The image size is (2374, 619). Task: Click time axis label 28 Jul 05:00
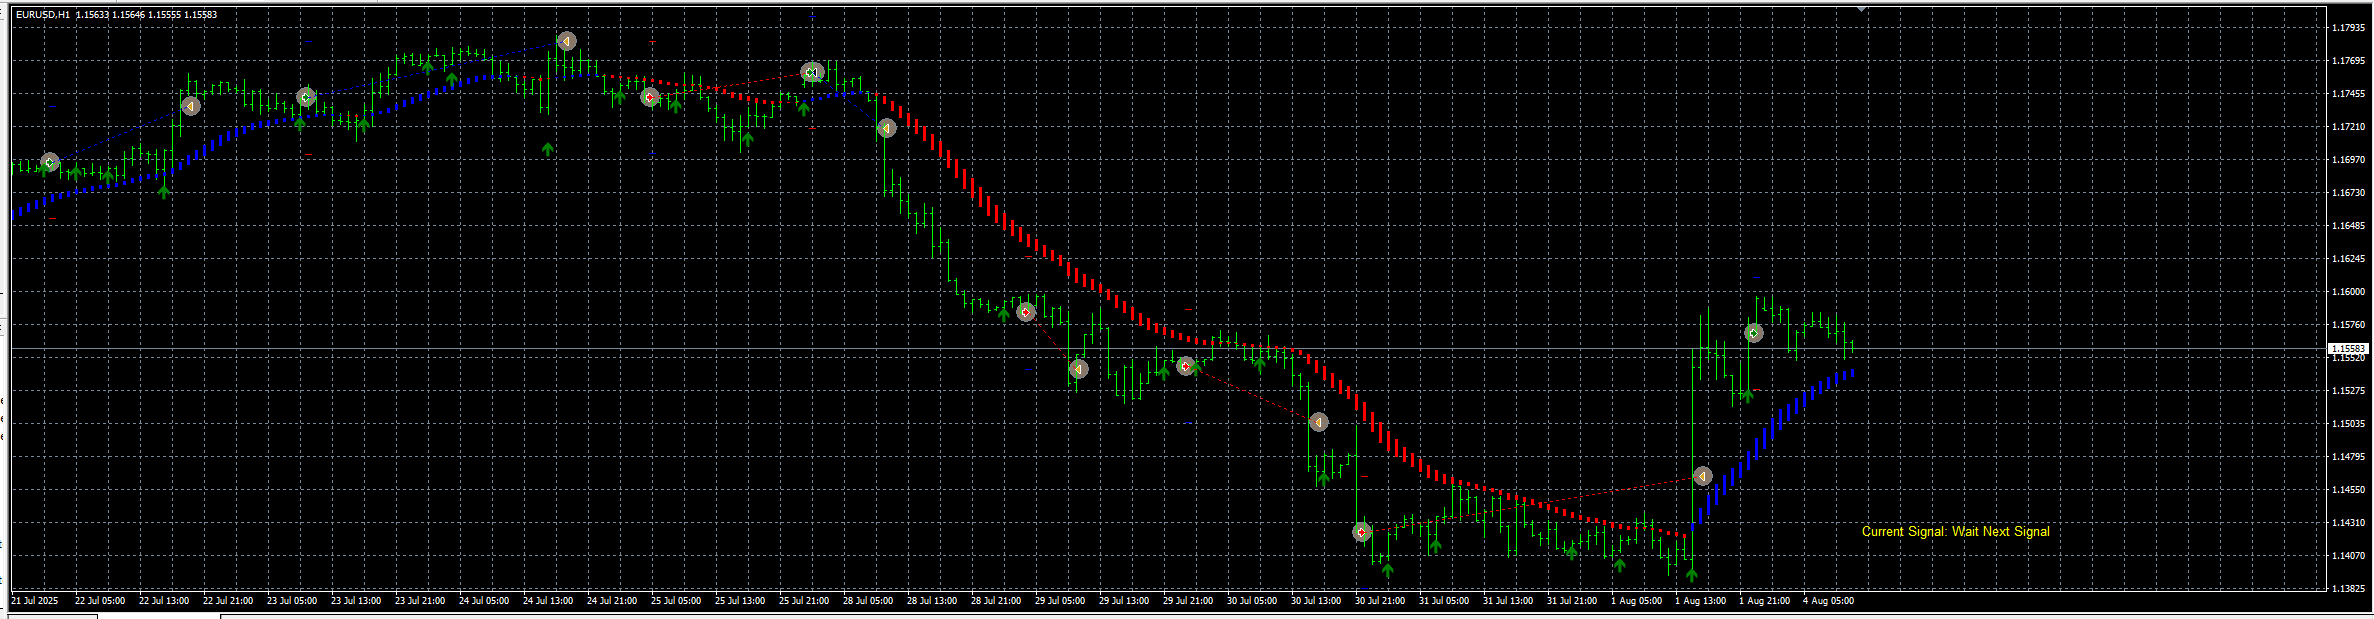pos(868,601)
